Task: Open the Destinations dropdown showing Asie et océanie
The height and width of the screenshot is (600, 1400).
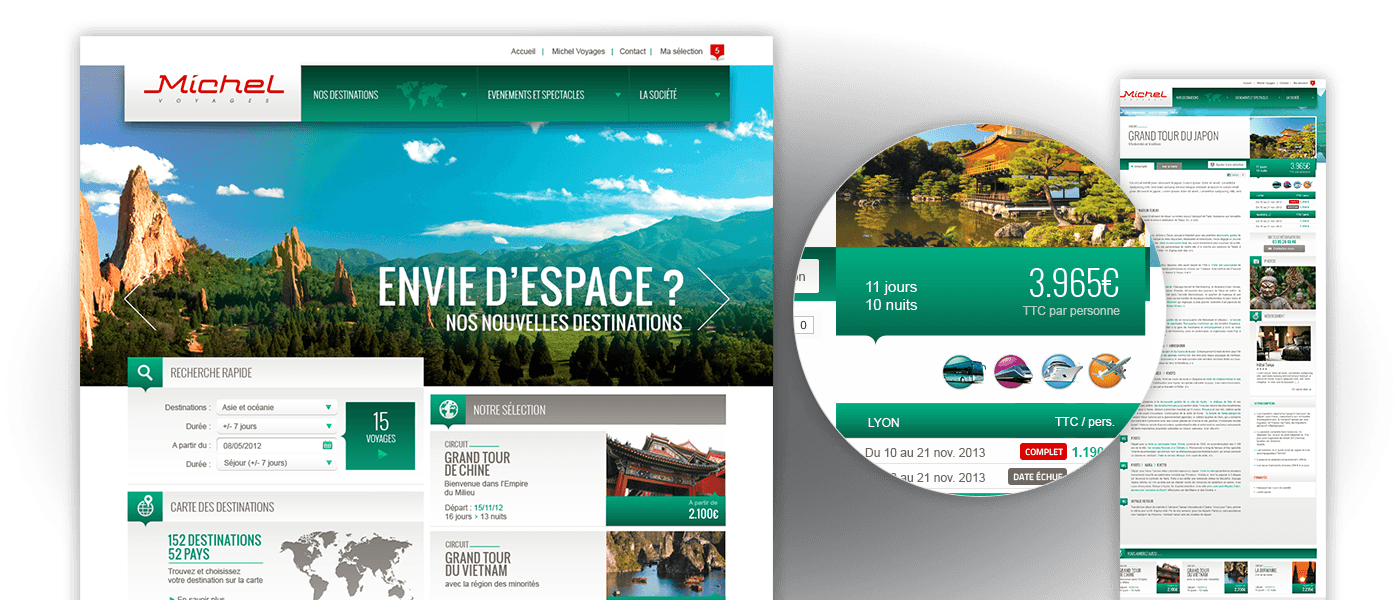Action: (x=276, y=408)
